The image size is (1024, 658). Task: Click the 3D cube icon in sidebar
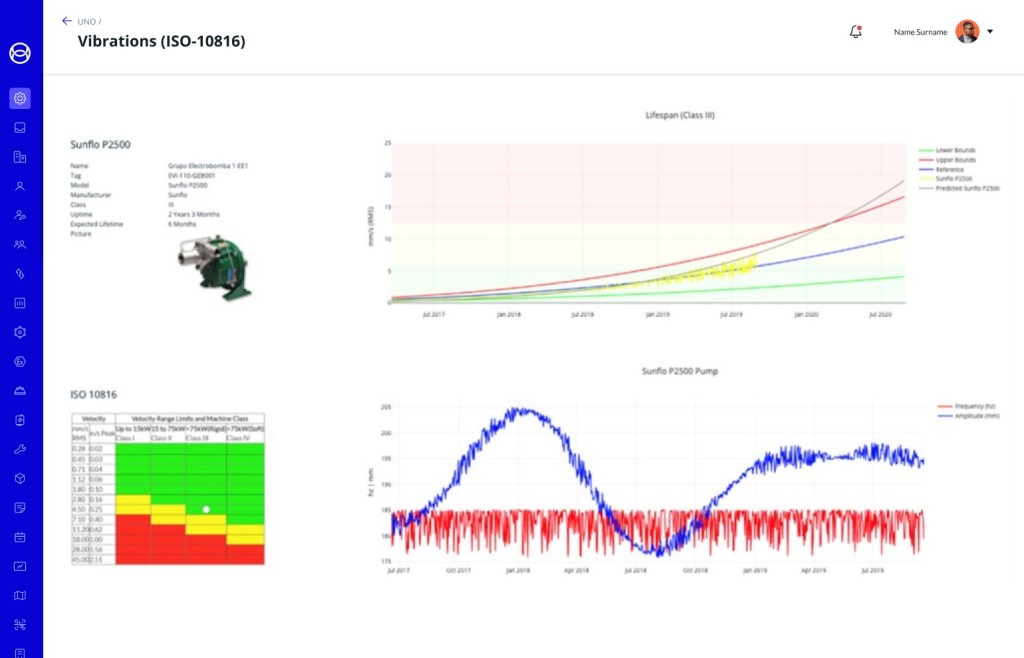click(20, 478)
